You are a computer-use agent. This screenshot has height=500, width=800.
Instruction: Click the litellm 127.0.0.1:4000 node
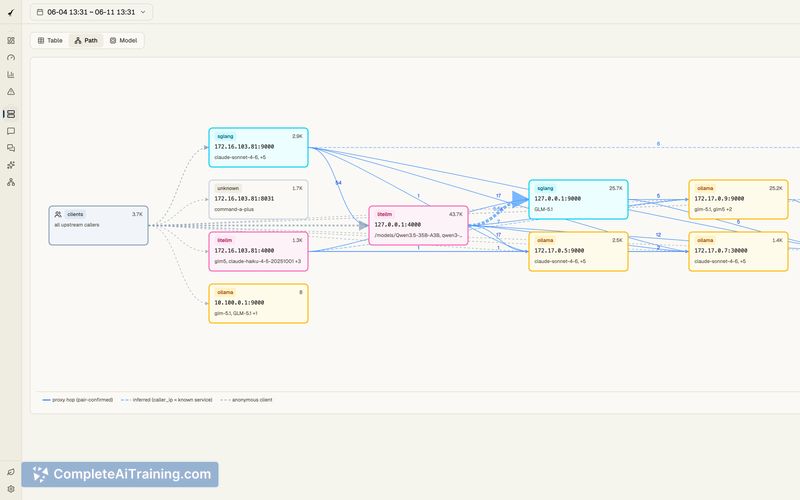(418, 226)
